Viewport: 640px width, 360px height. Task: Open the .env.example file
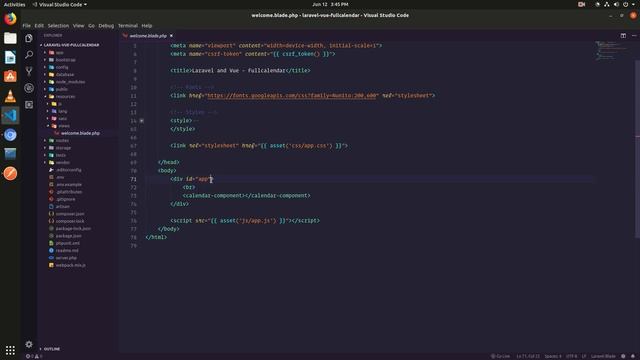click(x=69, y=184)
